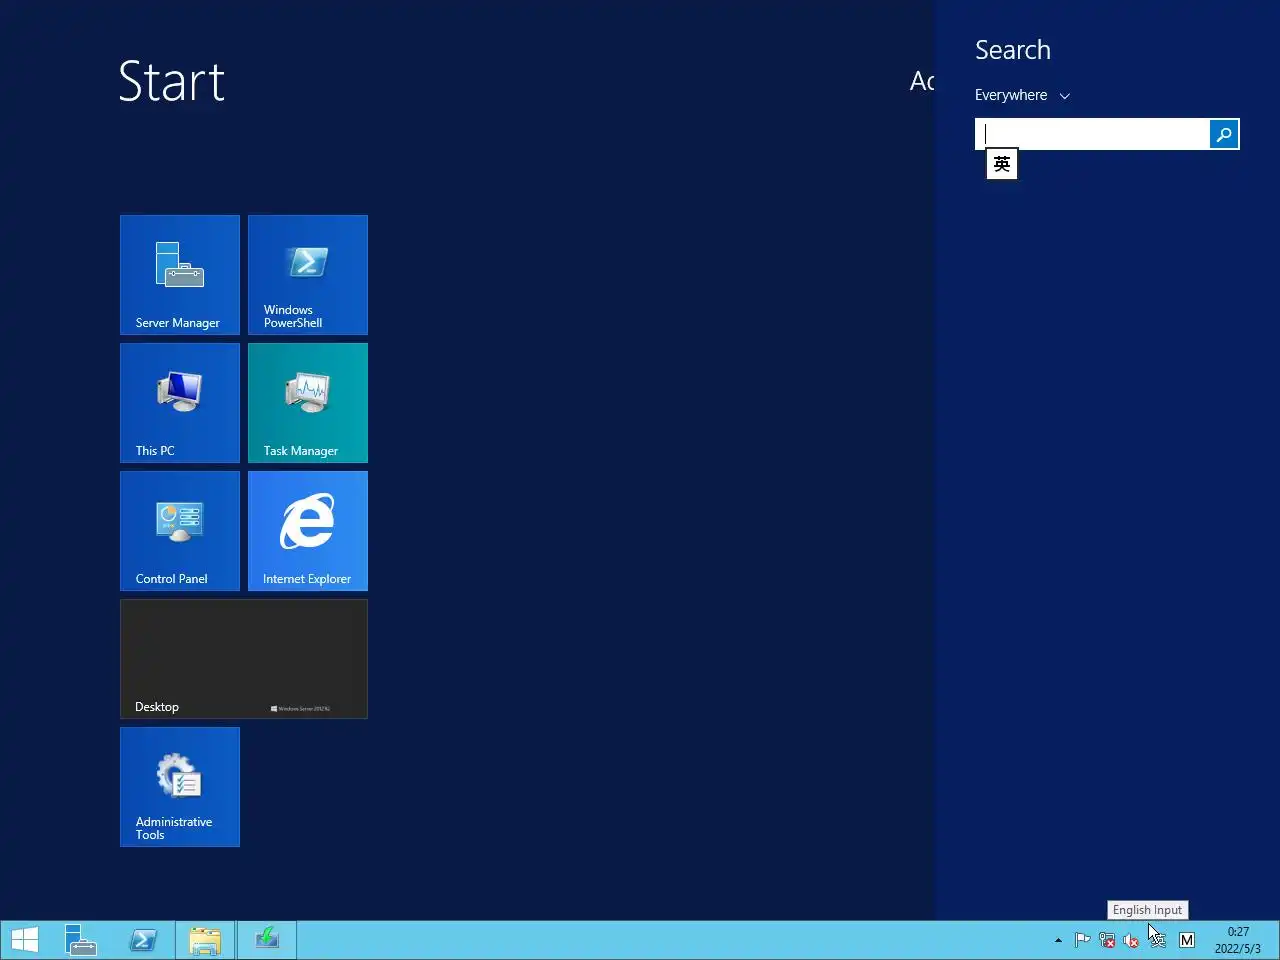Open the Control Panel tile
1280x960 pixels.
click(180, 531)
